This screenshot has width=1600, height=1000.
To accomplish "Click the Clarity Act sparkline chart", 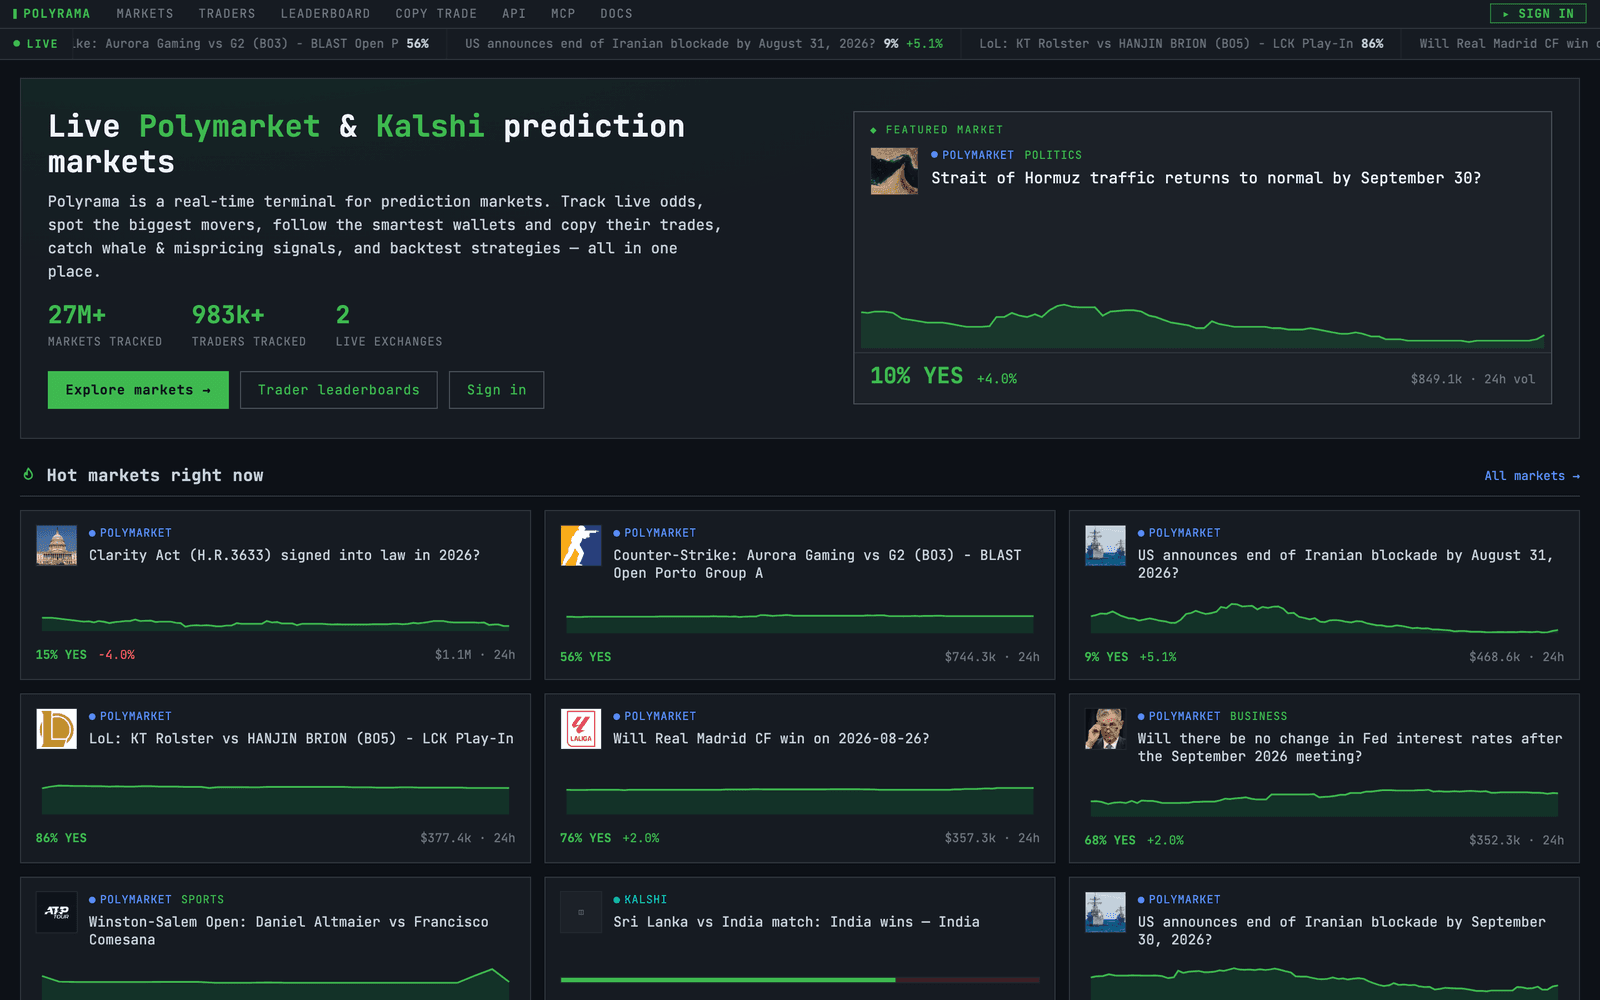I will pos(275,622).
